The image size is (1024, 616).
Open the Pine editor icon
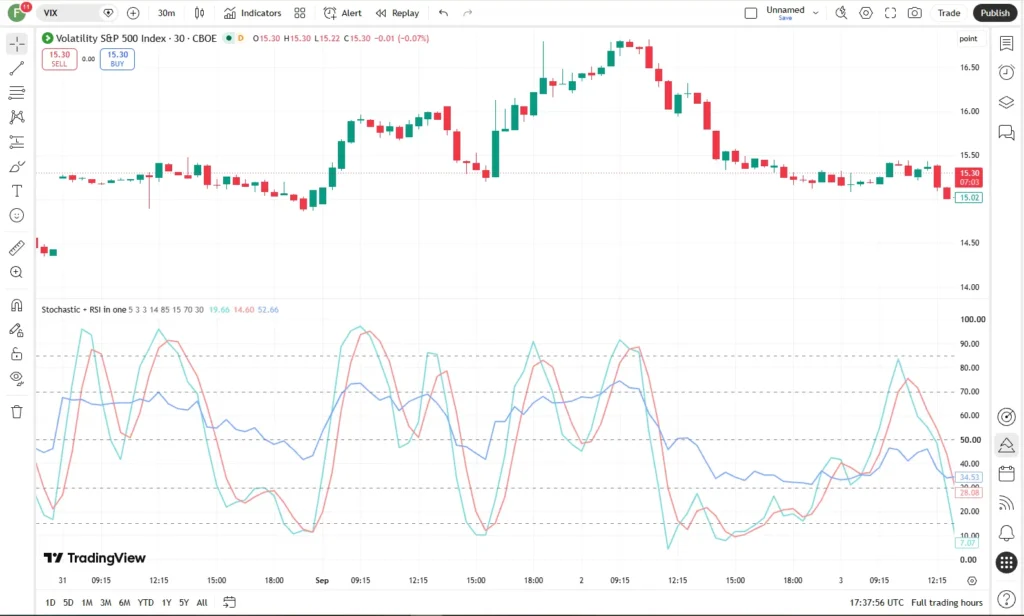[x=1006, y=446]
